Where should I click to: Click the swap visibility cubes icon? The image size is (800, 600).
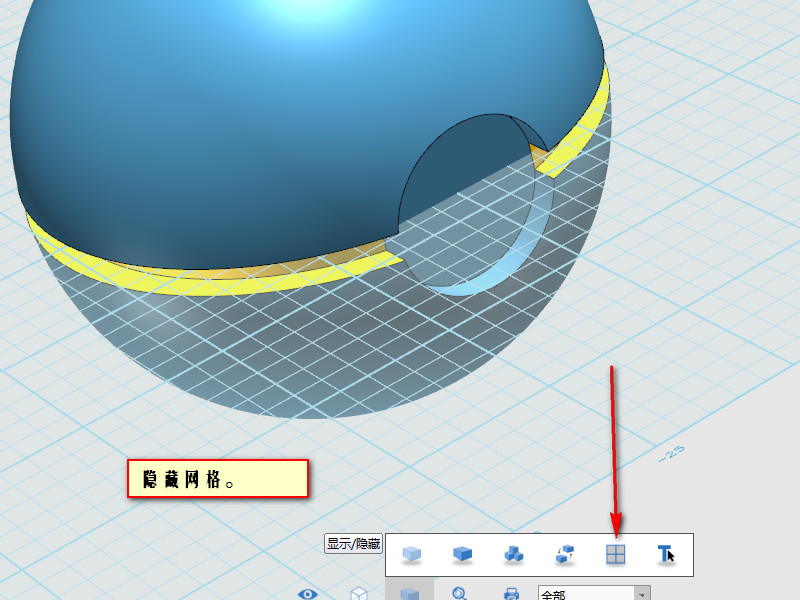point(564,554)
